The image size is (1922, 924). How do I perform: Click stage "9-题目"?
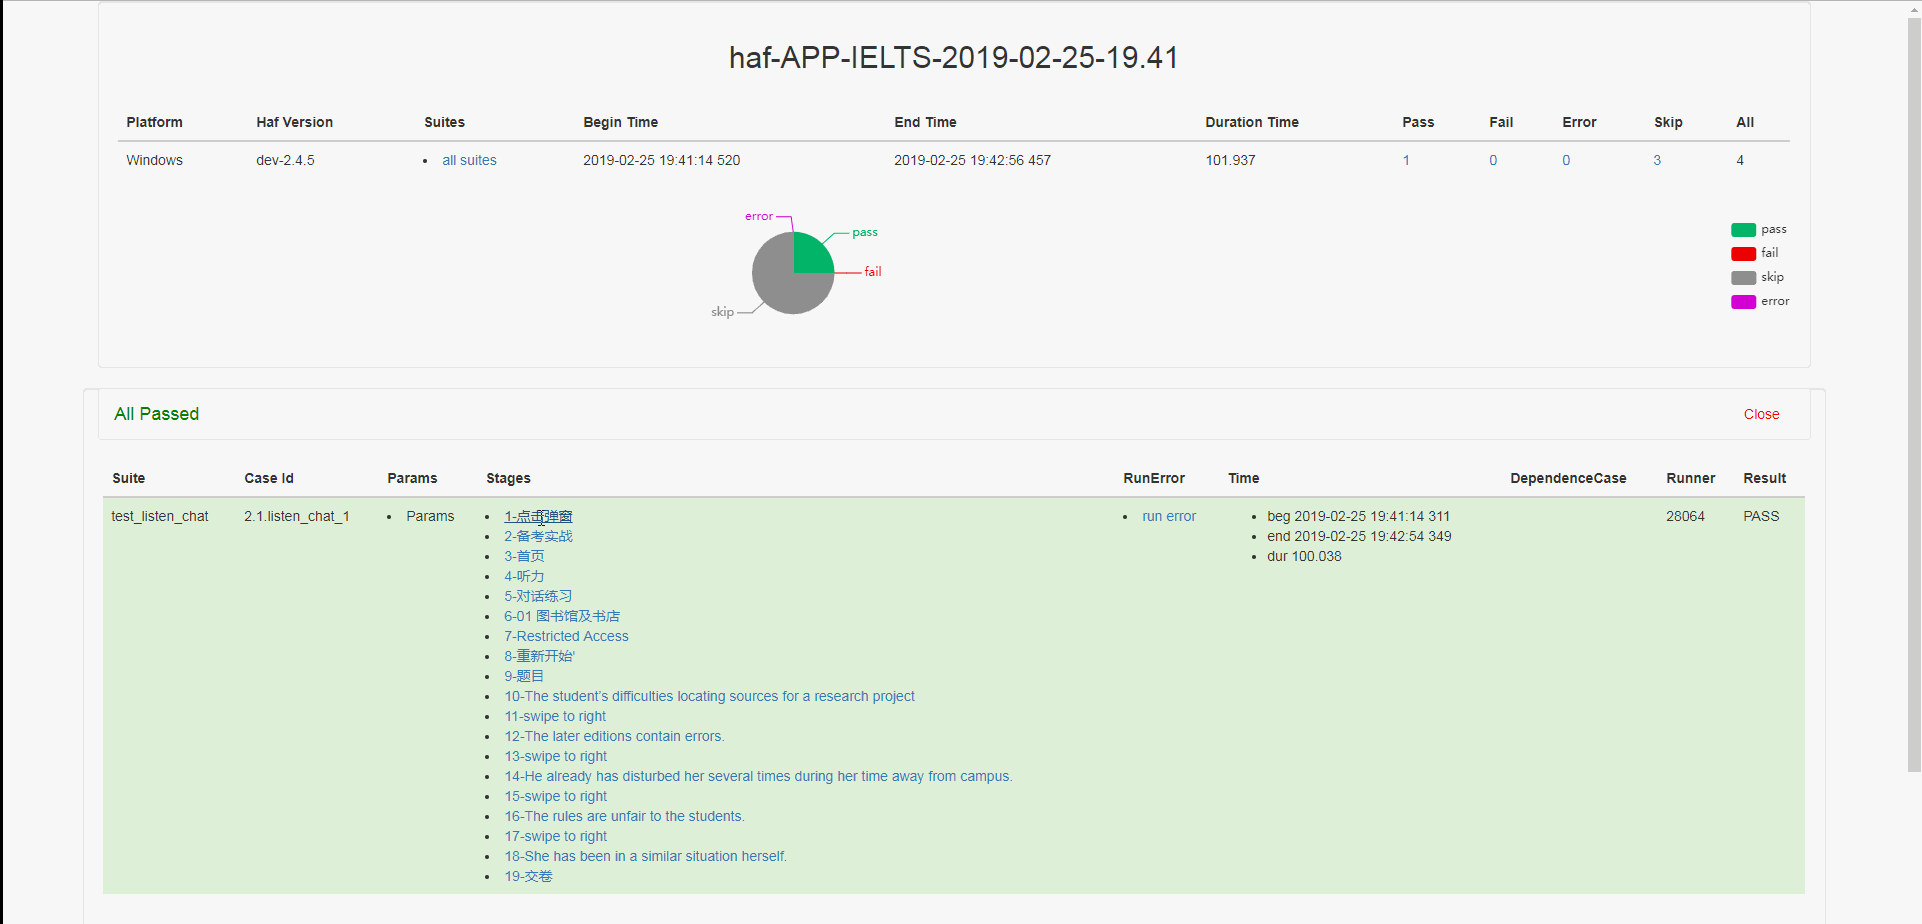[x=523, y=676]
